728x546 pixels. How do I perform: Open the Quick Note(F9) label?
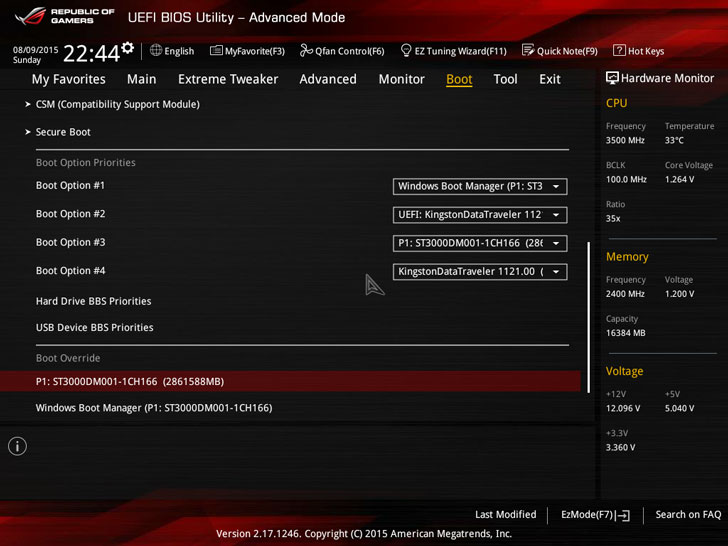567,51
